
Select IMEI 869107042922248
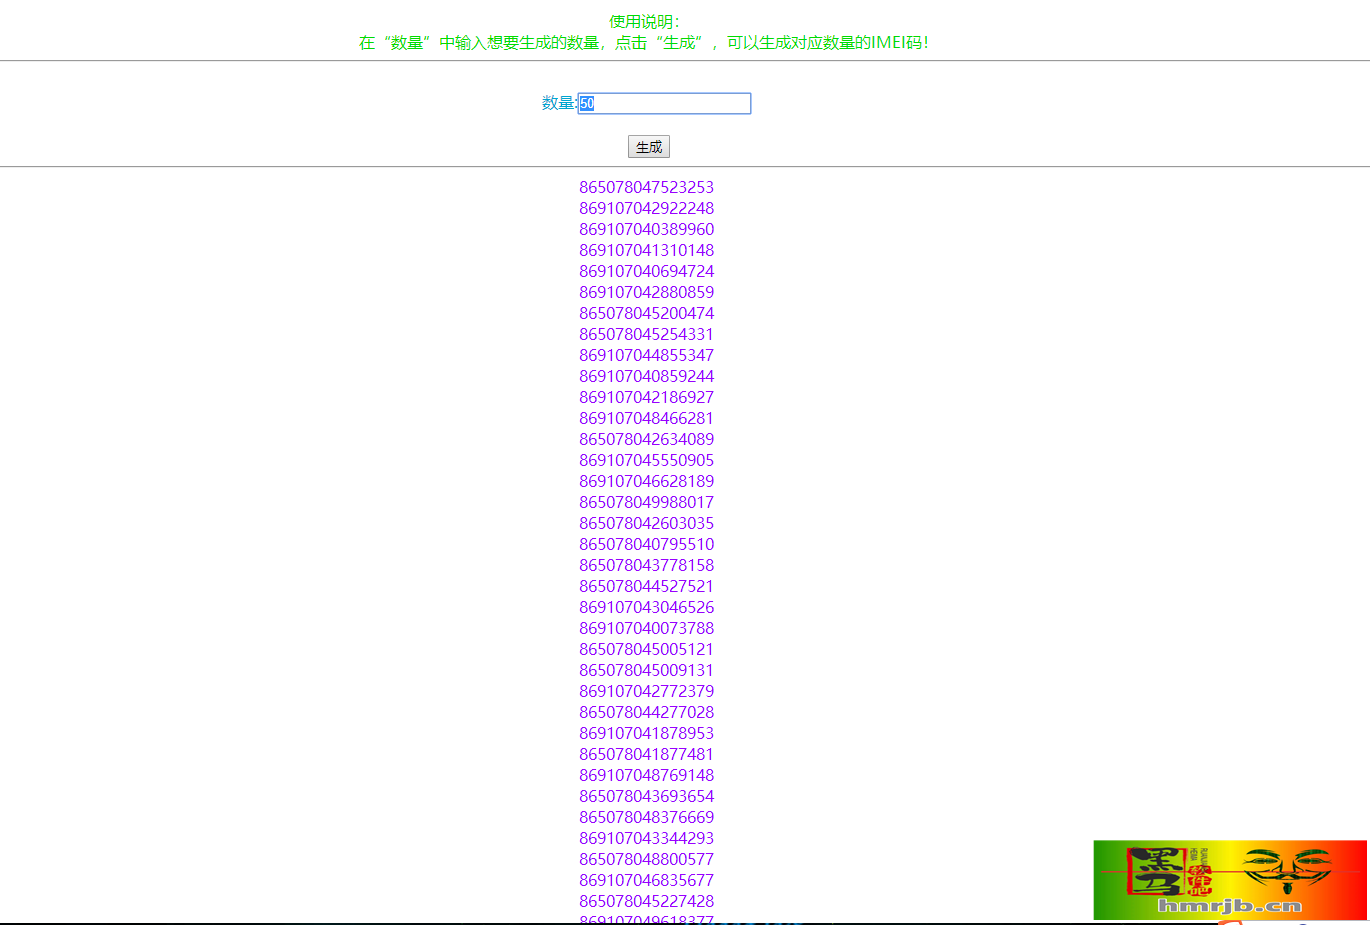[647, 208]
